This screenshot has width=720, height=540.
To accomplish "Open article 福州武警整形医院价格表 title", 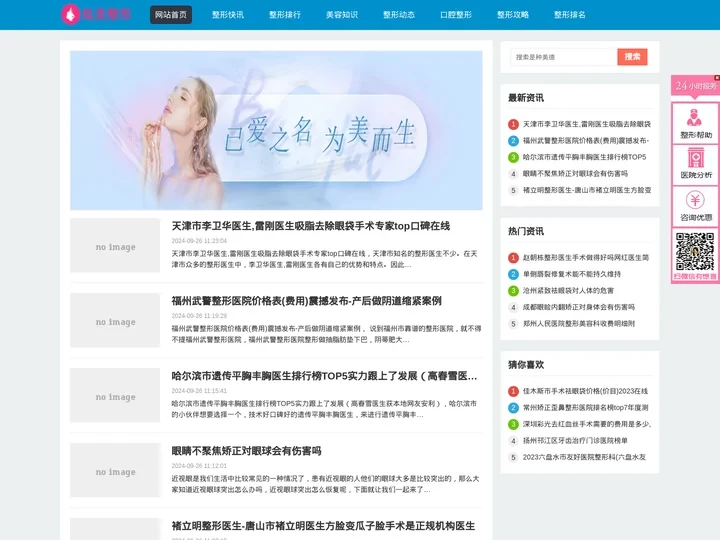I will [307, 301].
